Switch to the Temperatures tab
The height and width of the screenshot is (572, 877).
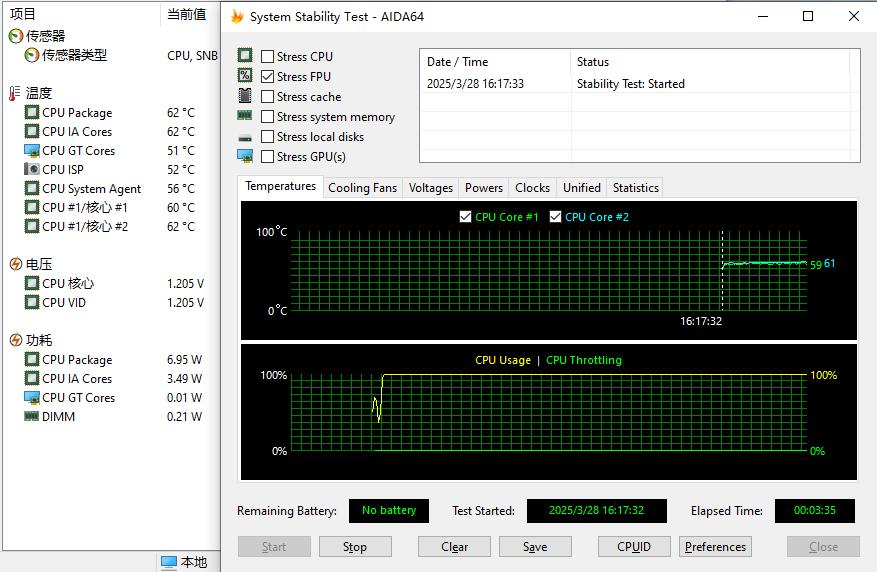click(280, 186)
